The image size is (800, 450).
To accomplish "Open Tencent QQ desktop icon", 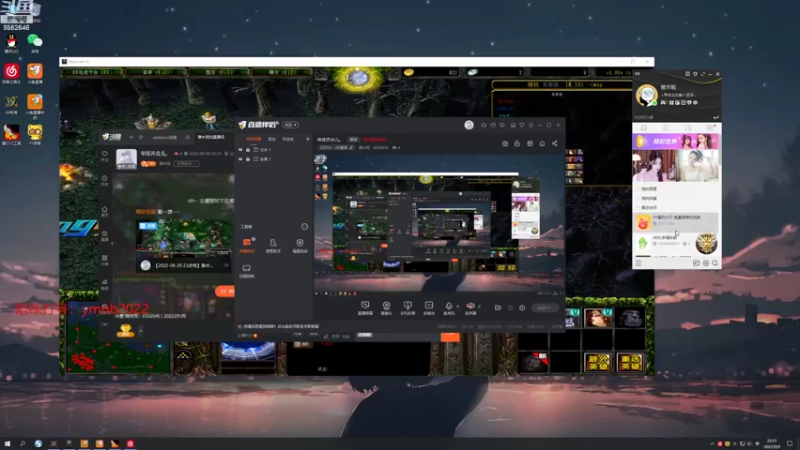I will click(x=11, y=43).
